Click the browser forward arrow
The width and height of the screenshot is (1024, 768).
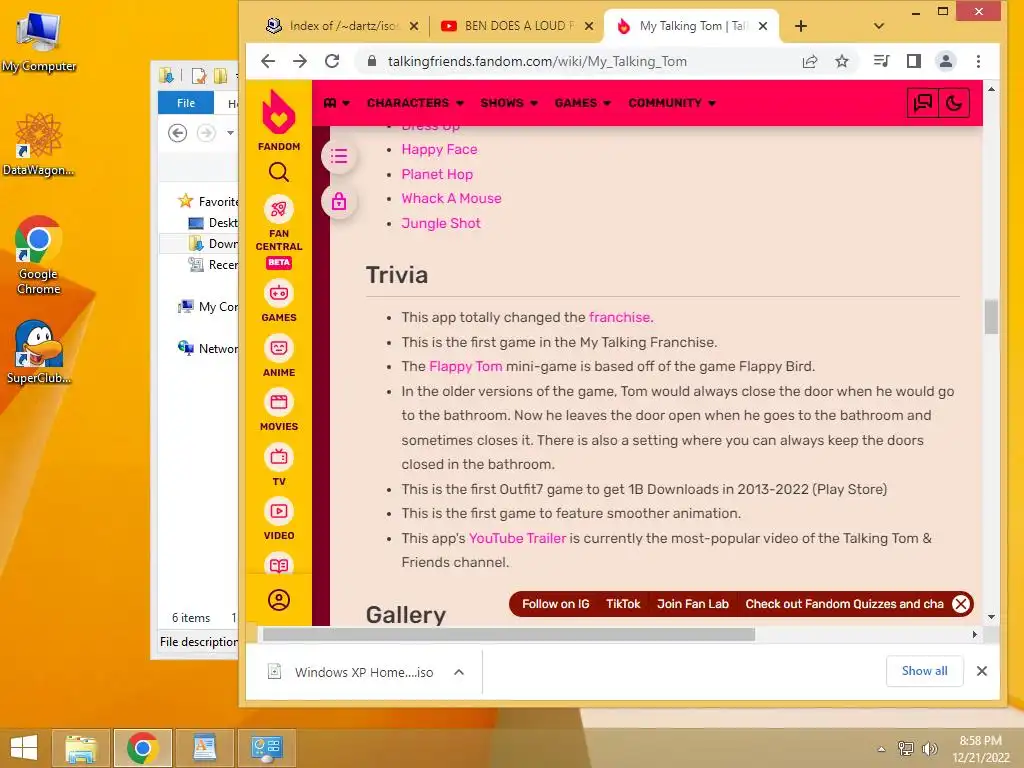click(300, 61)
